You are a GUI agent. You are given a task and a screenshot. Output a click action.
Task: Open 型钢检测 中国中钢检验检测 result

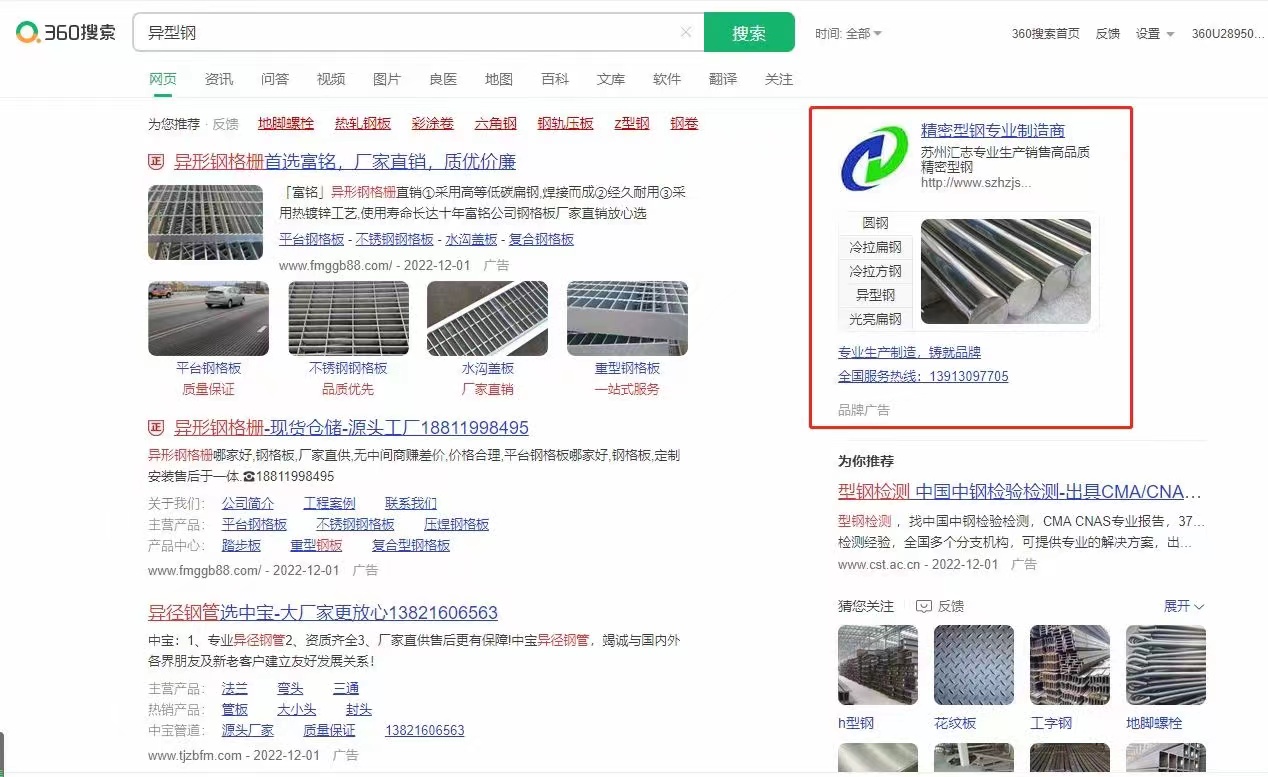tap(1020, 492)
